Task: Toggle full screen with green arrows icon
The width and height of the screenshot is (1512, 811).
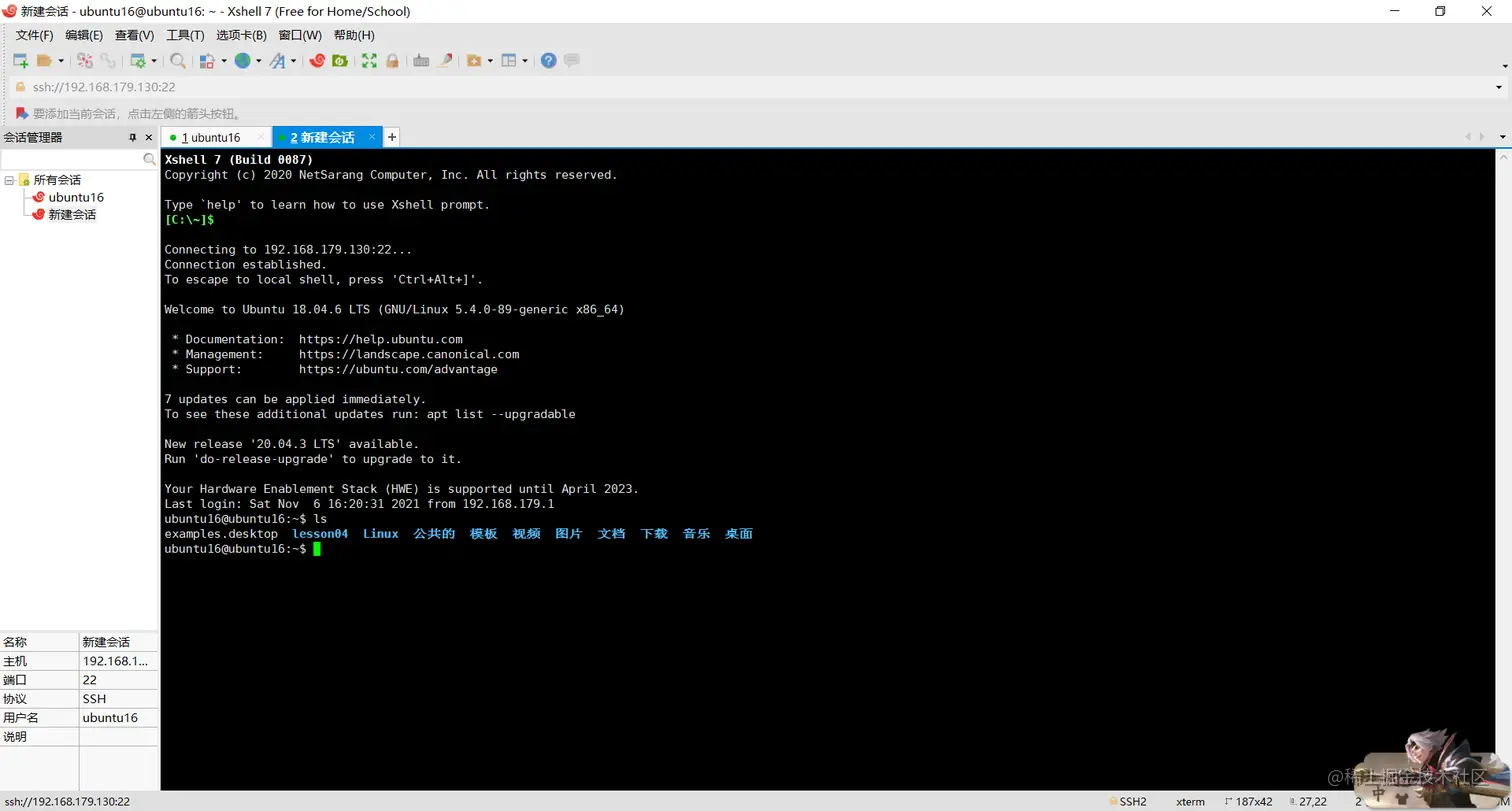Action: pos(369,61)
